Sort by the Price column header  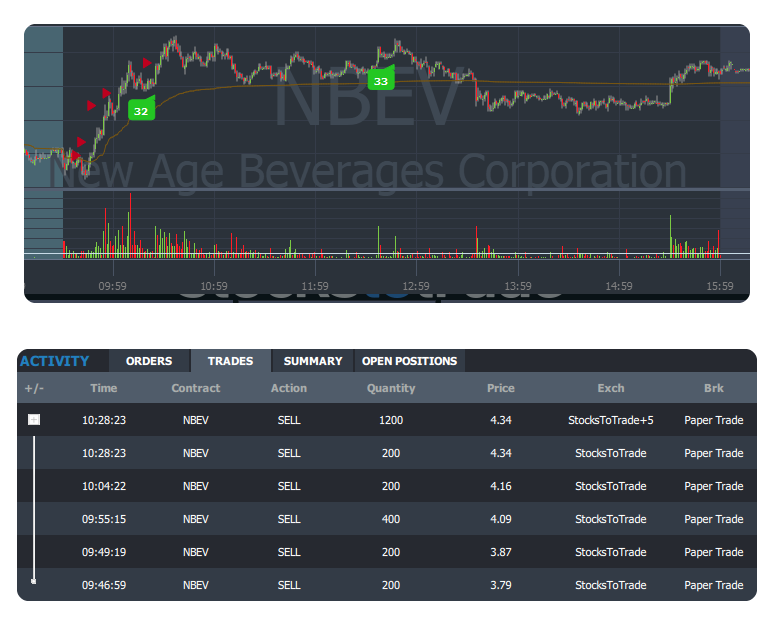[500, 388]
